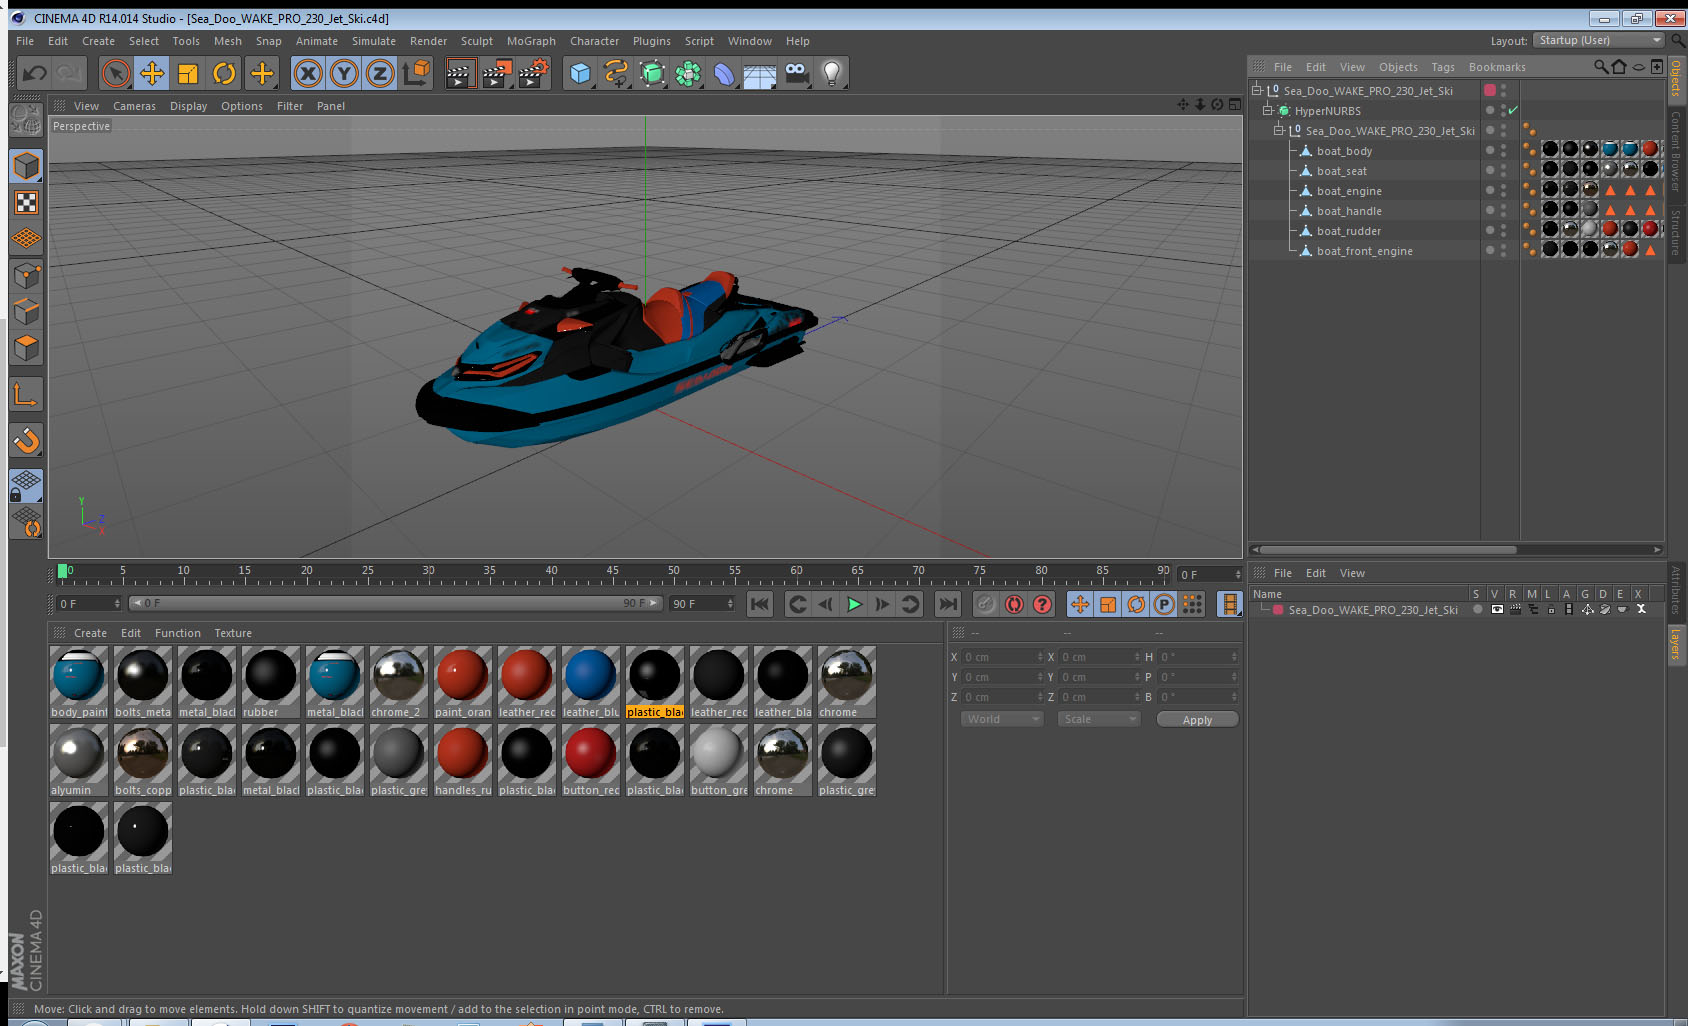
Task: Jump to the animation start
Action: [760, 604]
